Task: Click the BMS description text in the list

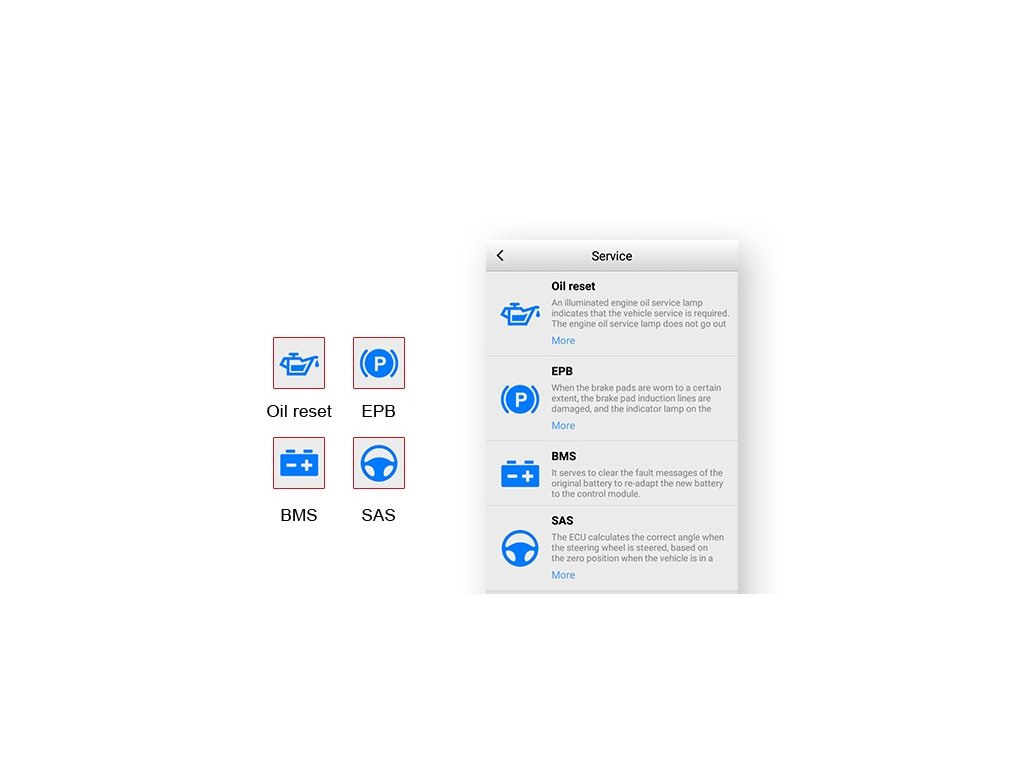Action: (637, 484)
